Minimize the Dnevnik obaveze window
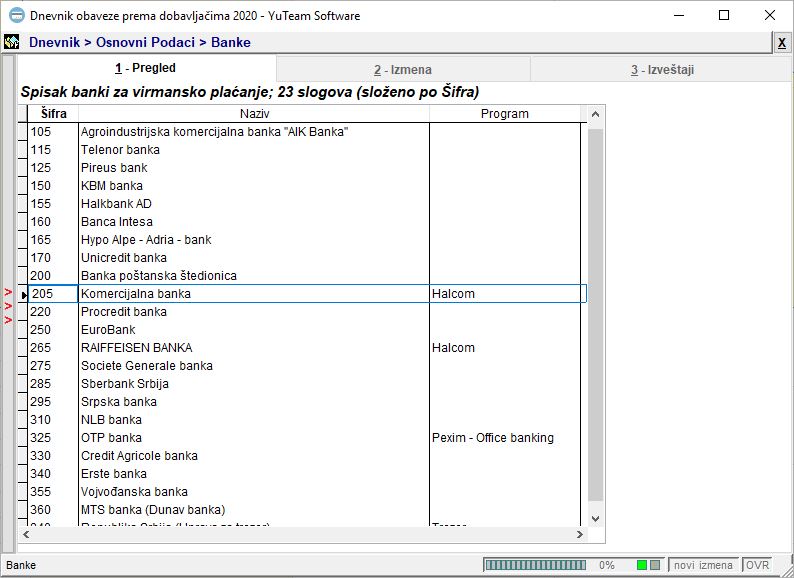794x578 pixels. point(679,15)
